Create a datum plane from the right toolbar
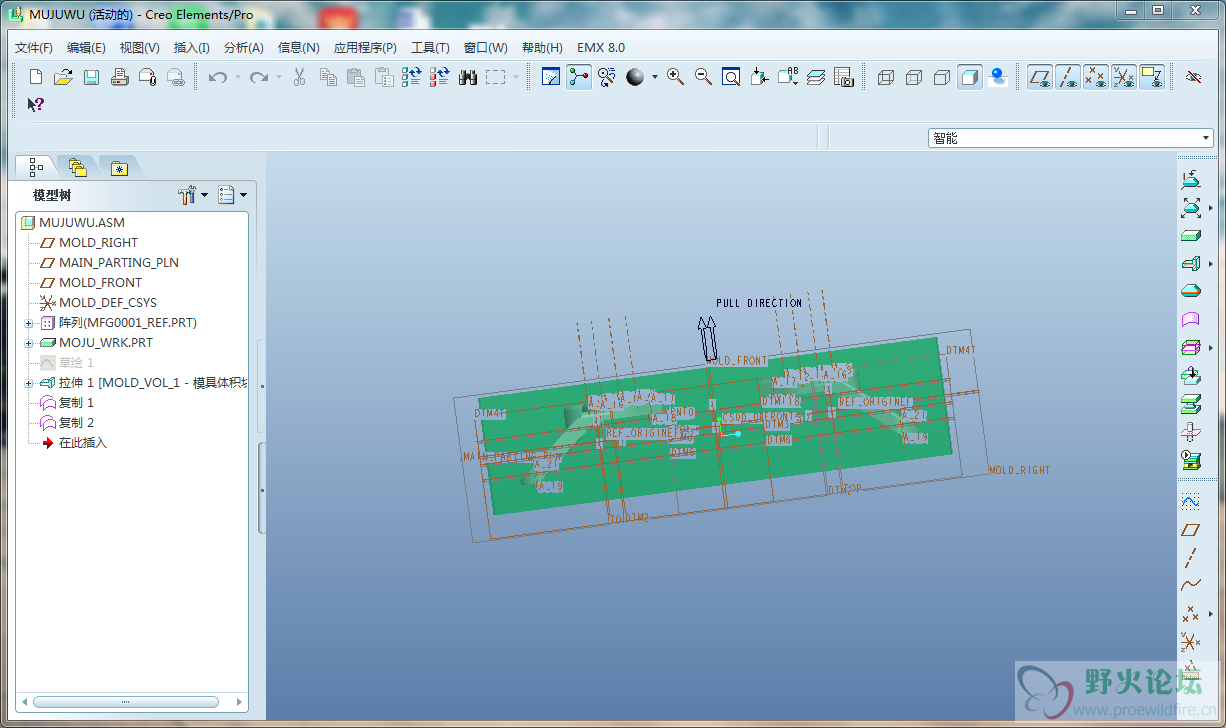The image size is (1226, 728). click(1190, 529)
